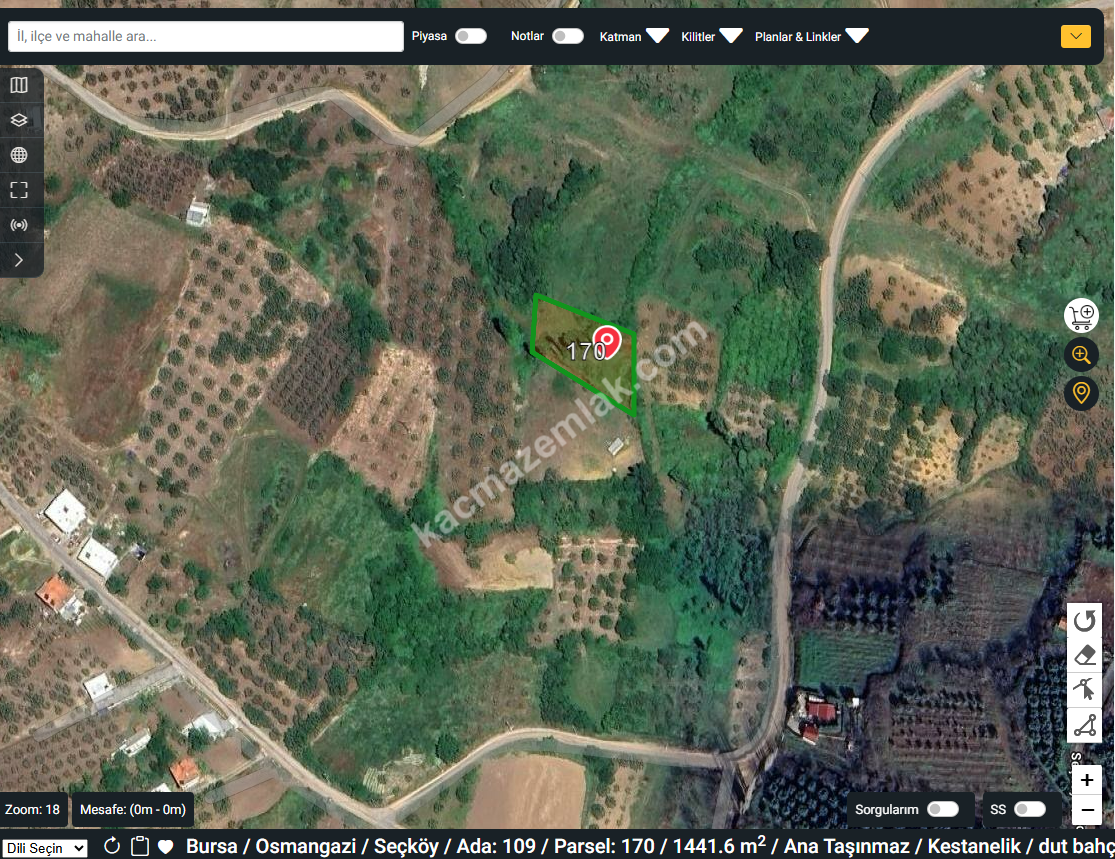Open the Planlar & Linkler menu

pos(811,36)
